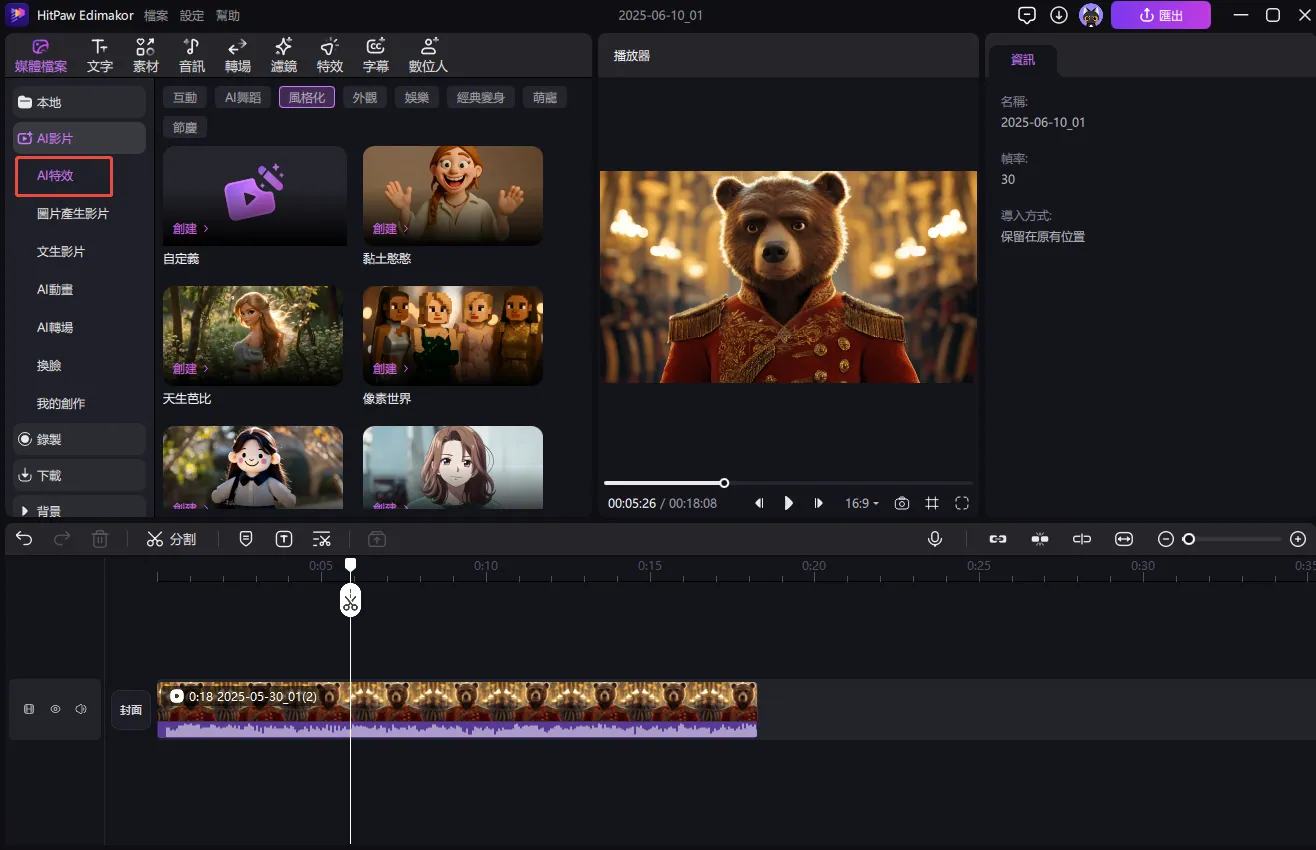Open the 數位人 digital human tab
Image resolution: width=1316 pixels, height=850 pixels.
(x=428, y=56)
